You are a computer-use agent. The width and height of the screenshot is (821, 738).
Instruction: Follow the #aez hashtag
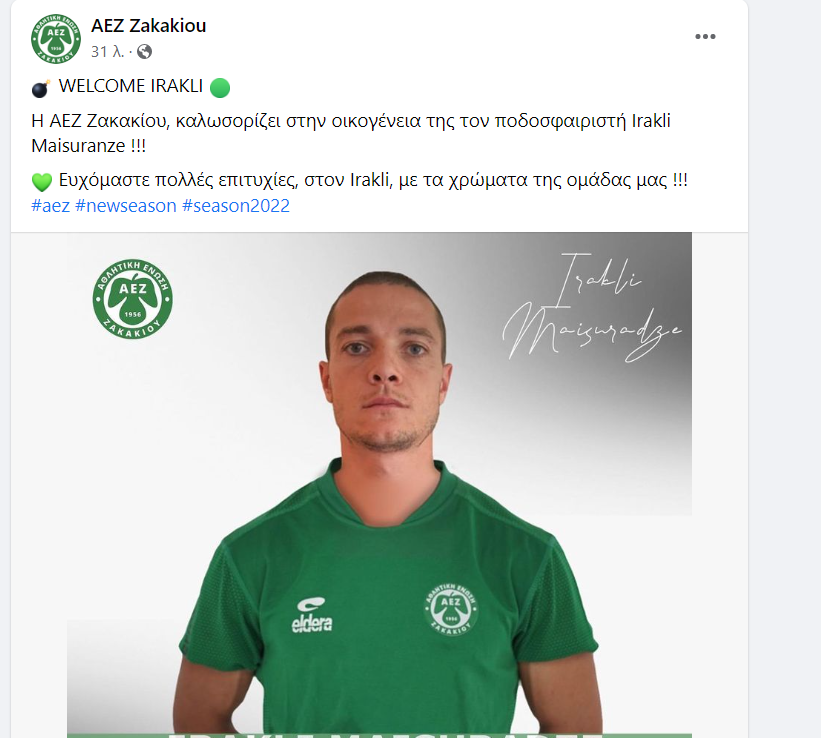click(x=51, y=206)
